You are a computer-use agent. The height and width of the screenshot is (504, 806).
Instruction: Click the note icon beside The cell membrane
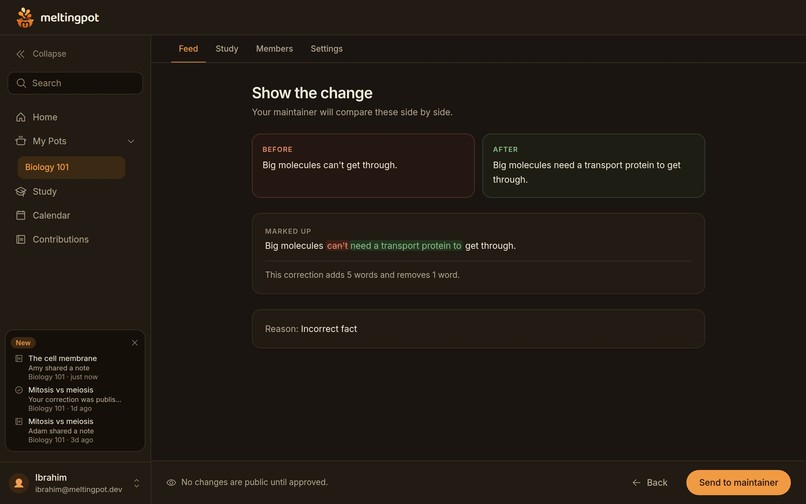(x=19, y=358)
